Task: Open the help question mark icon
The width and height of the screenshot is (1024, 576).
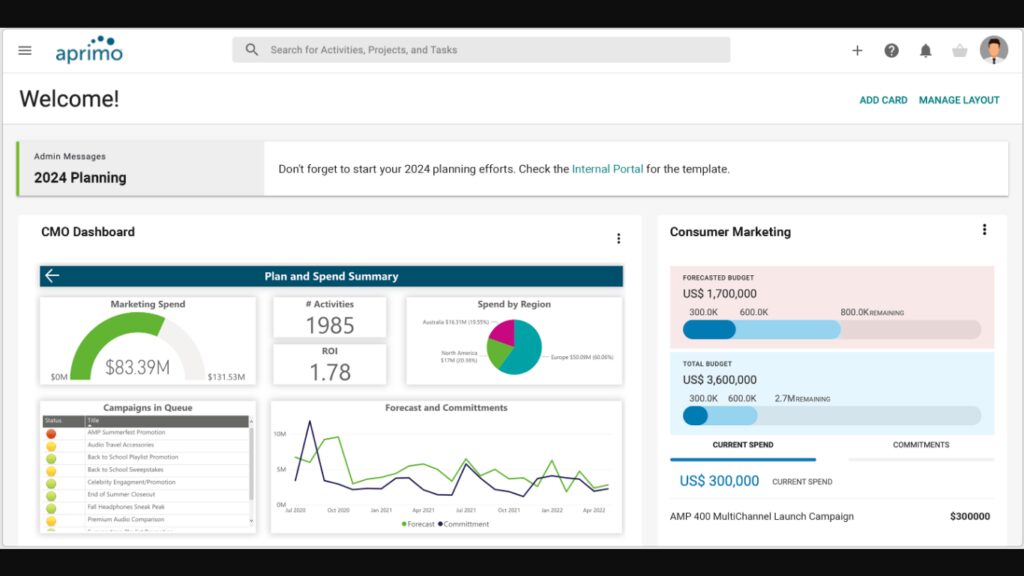Action: tap(891, 51)
